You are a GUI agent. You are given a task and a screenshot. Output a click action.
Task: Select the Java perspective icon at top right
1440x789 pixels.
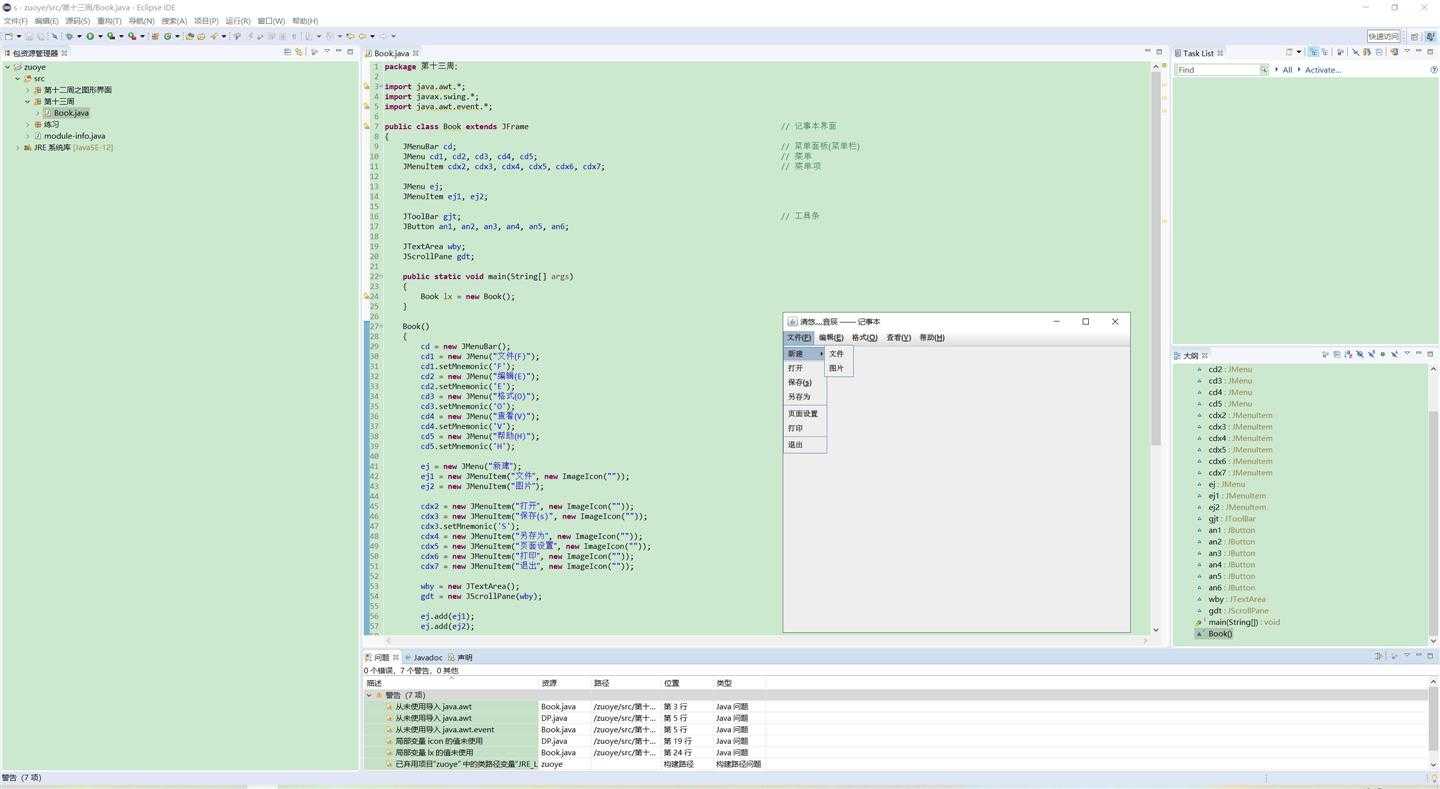(1430, 36)
